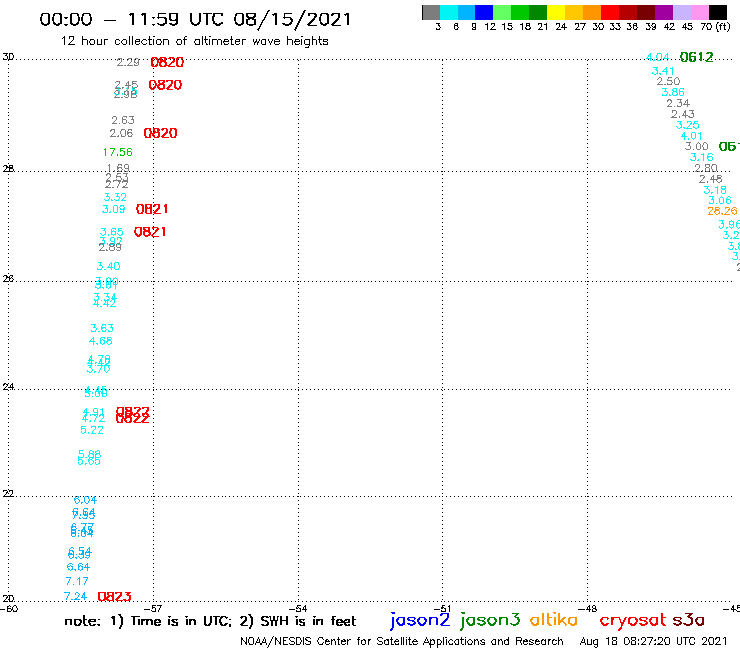Pick the yellow legend color swatch
Image resolution: width=740 pixels, height=650 pixels.
556,12
